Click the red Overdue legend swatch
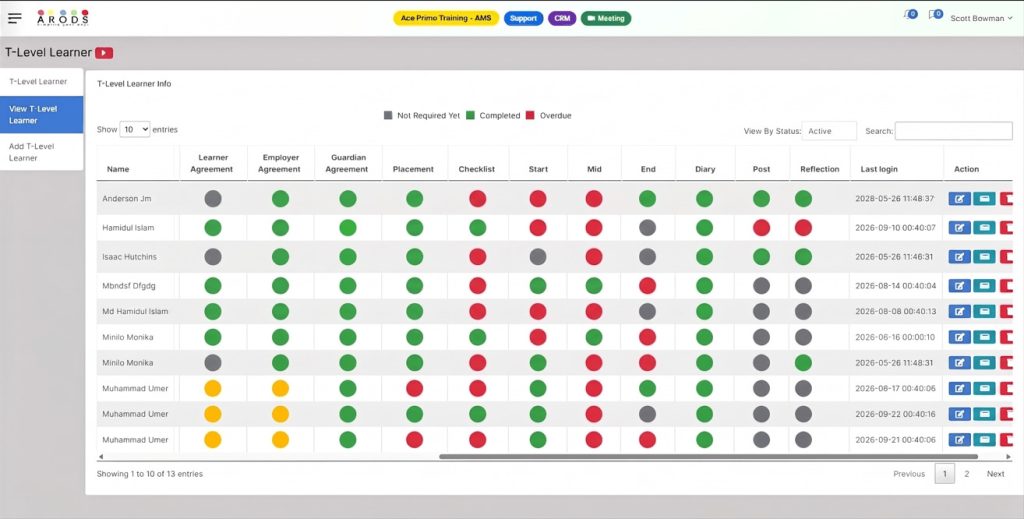1024x519 pixels. pyautogui.click(x=530, y=116)
